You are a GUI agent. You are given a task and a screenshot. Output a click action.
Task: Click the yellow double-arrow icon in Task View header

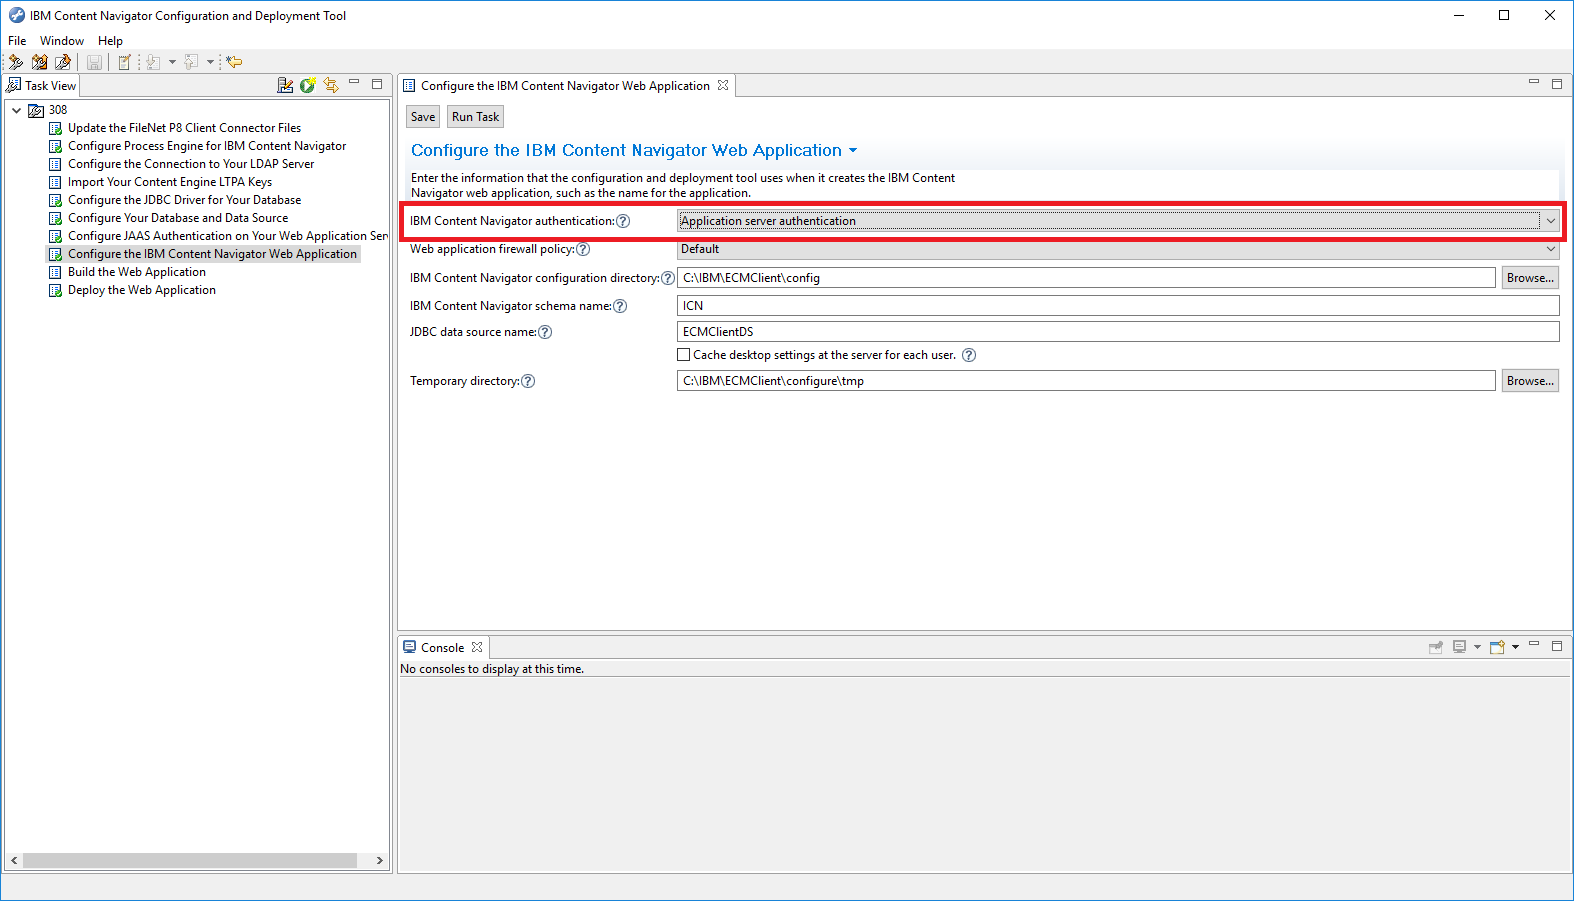point(331,85)
